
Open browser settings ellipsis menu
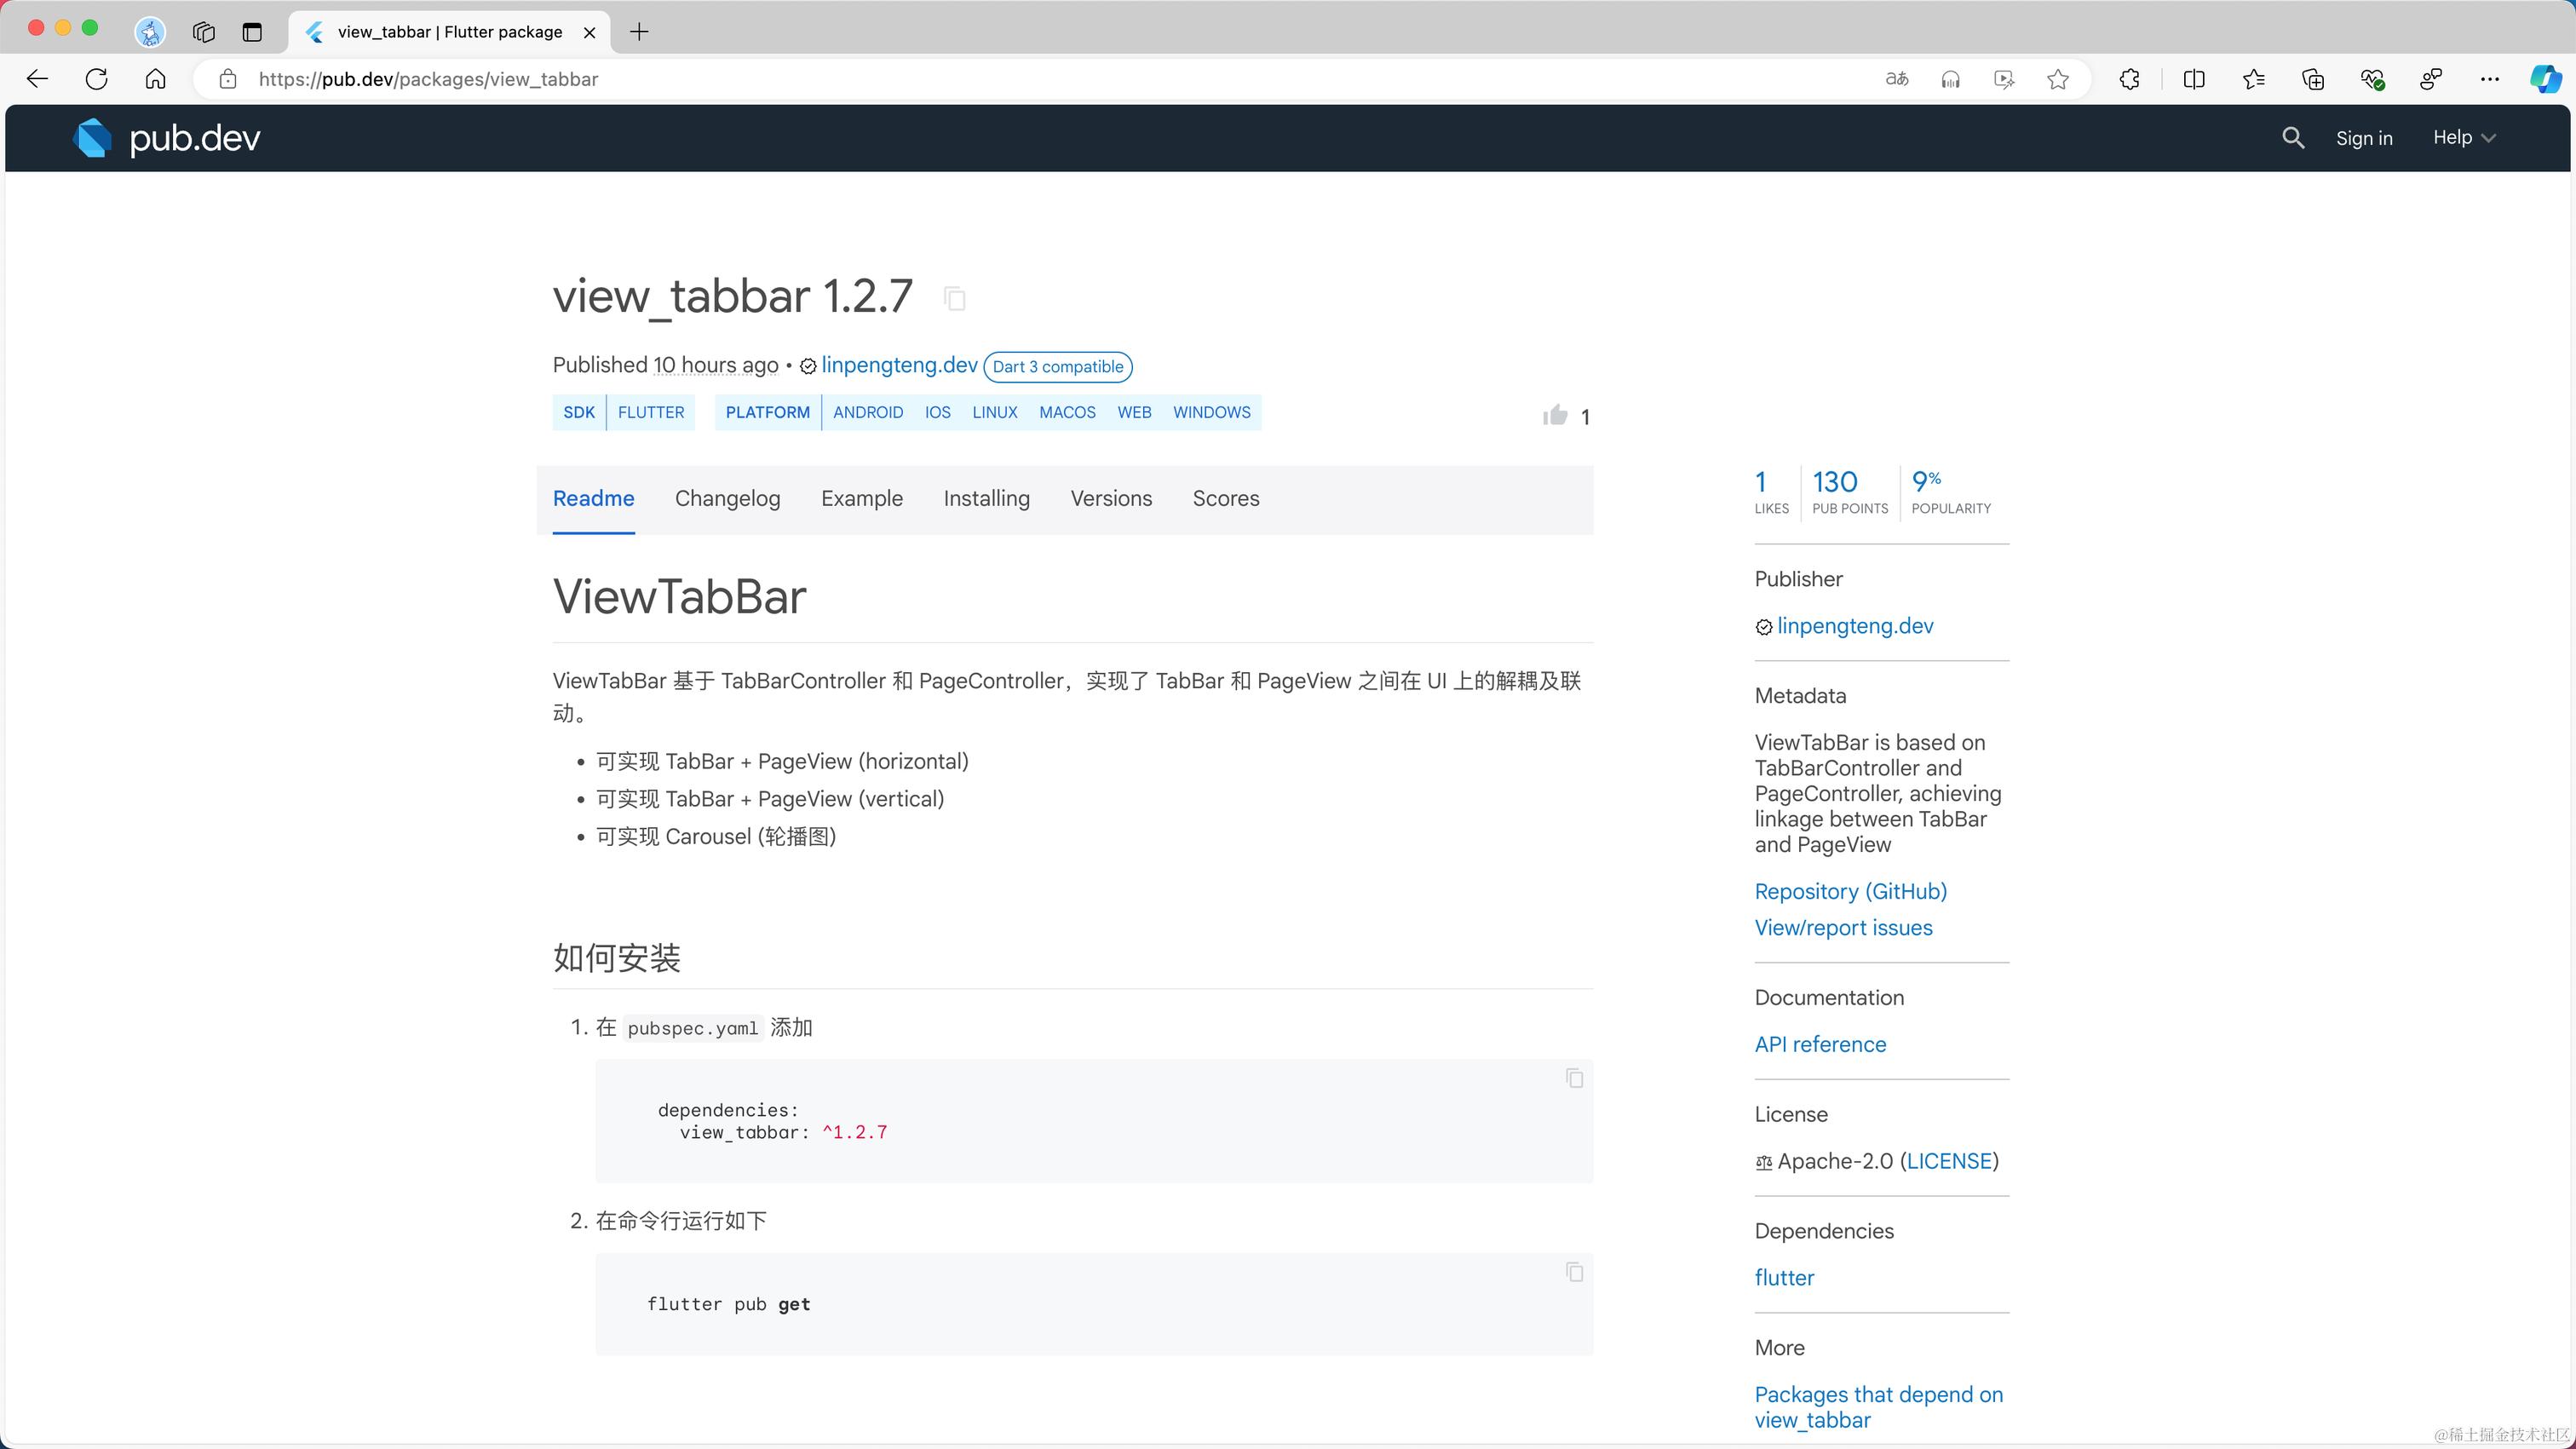[2489, 79]
